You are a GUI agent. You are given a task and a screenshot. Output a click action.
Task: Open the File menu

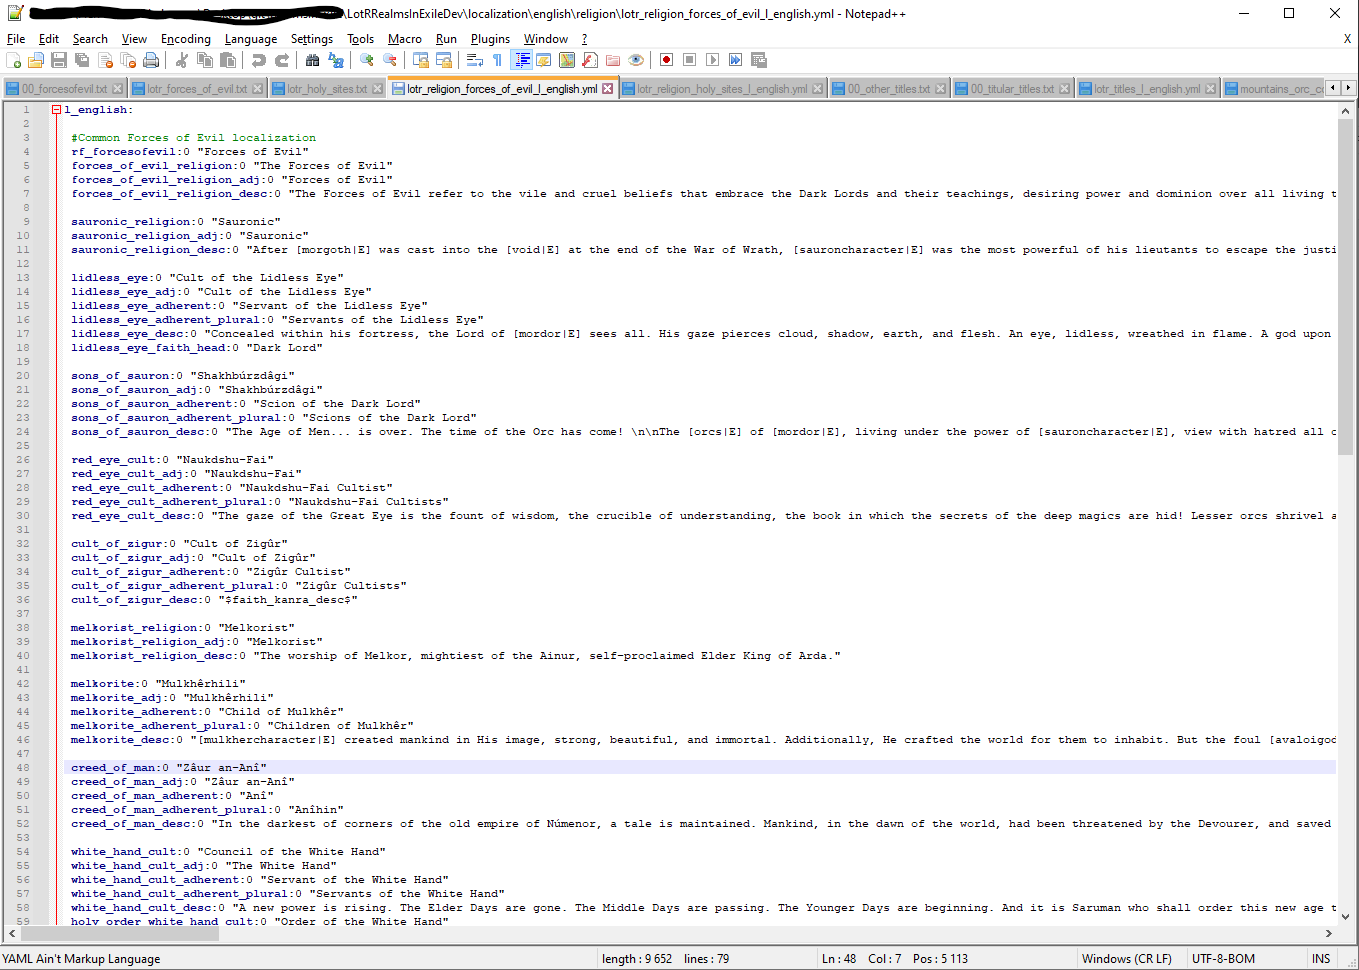click(x=16, y=39)
